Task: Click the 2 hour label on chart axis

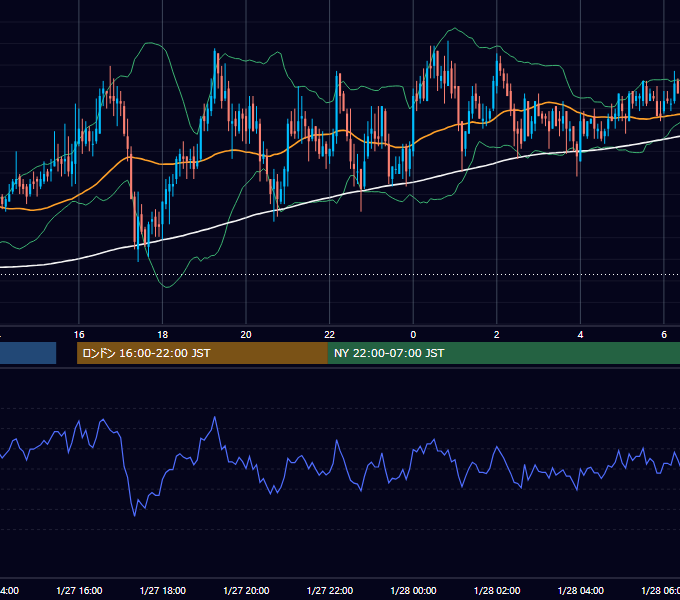Action: point(497,334)
